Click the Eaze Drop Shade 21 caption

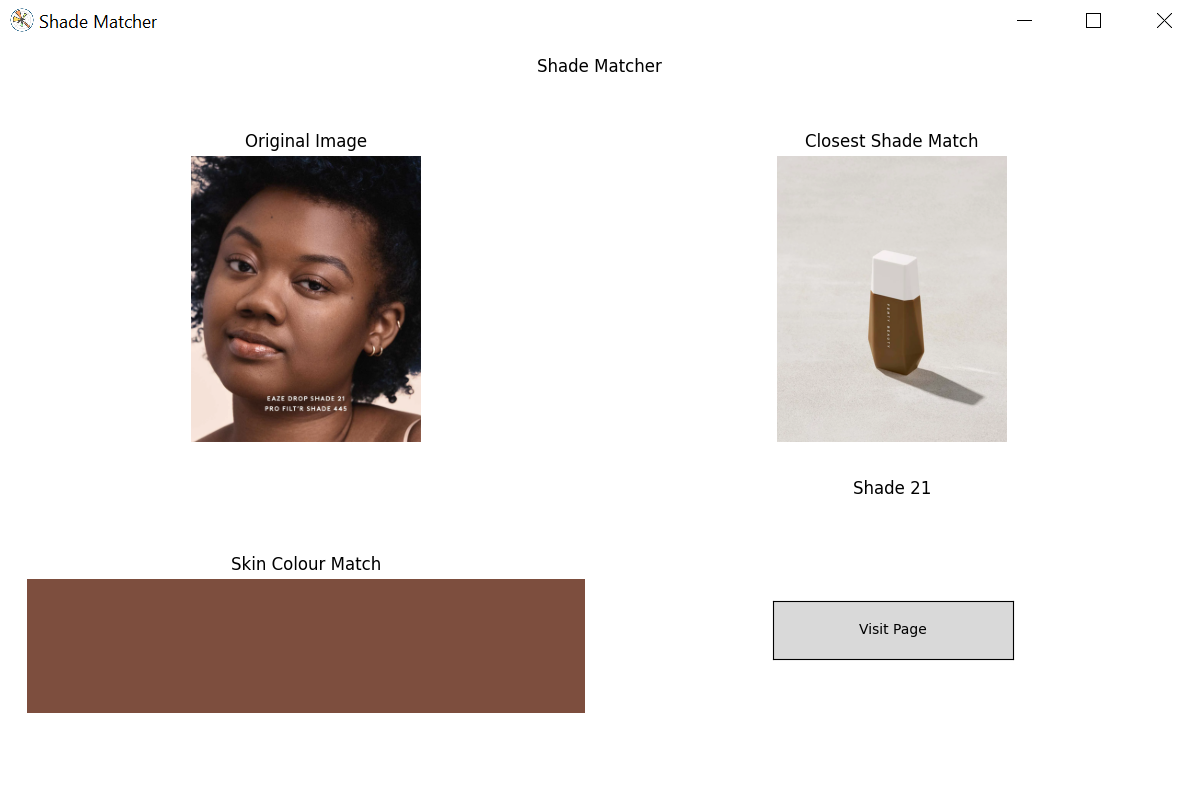306,399
